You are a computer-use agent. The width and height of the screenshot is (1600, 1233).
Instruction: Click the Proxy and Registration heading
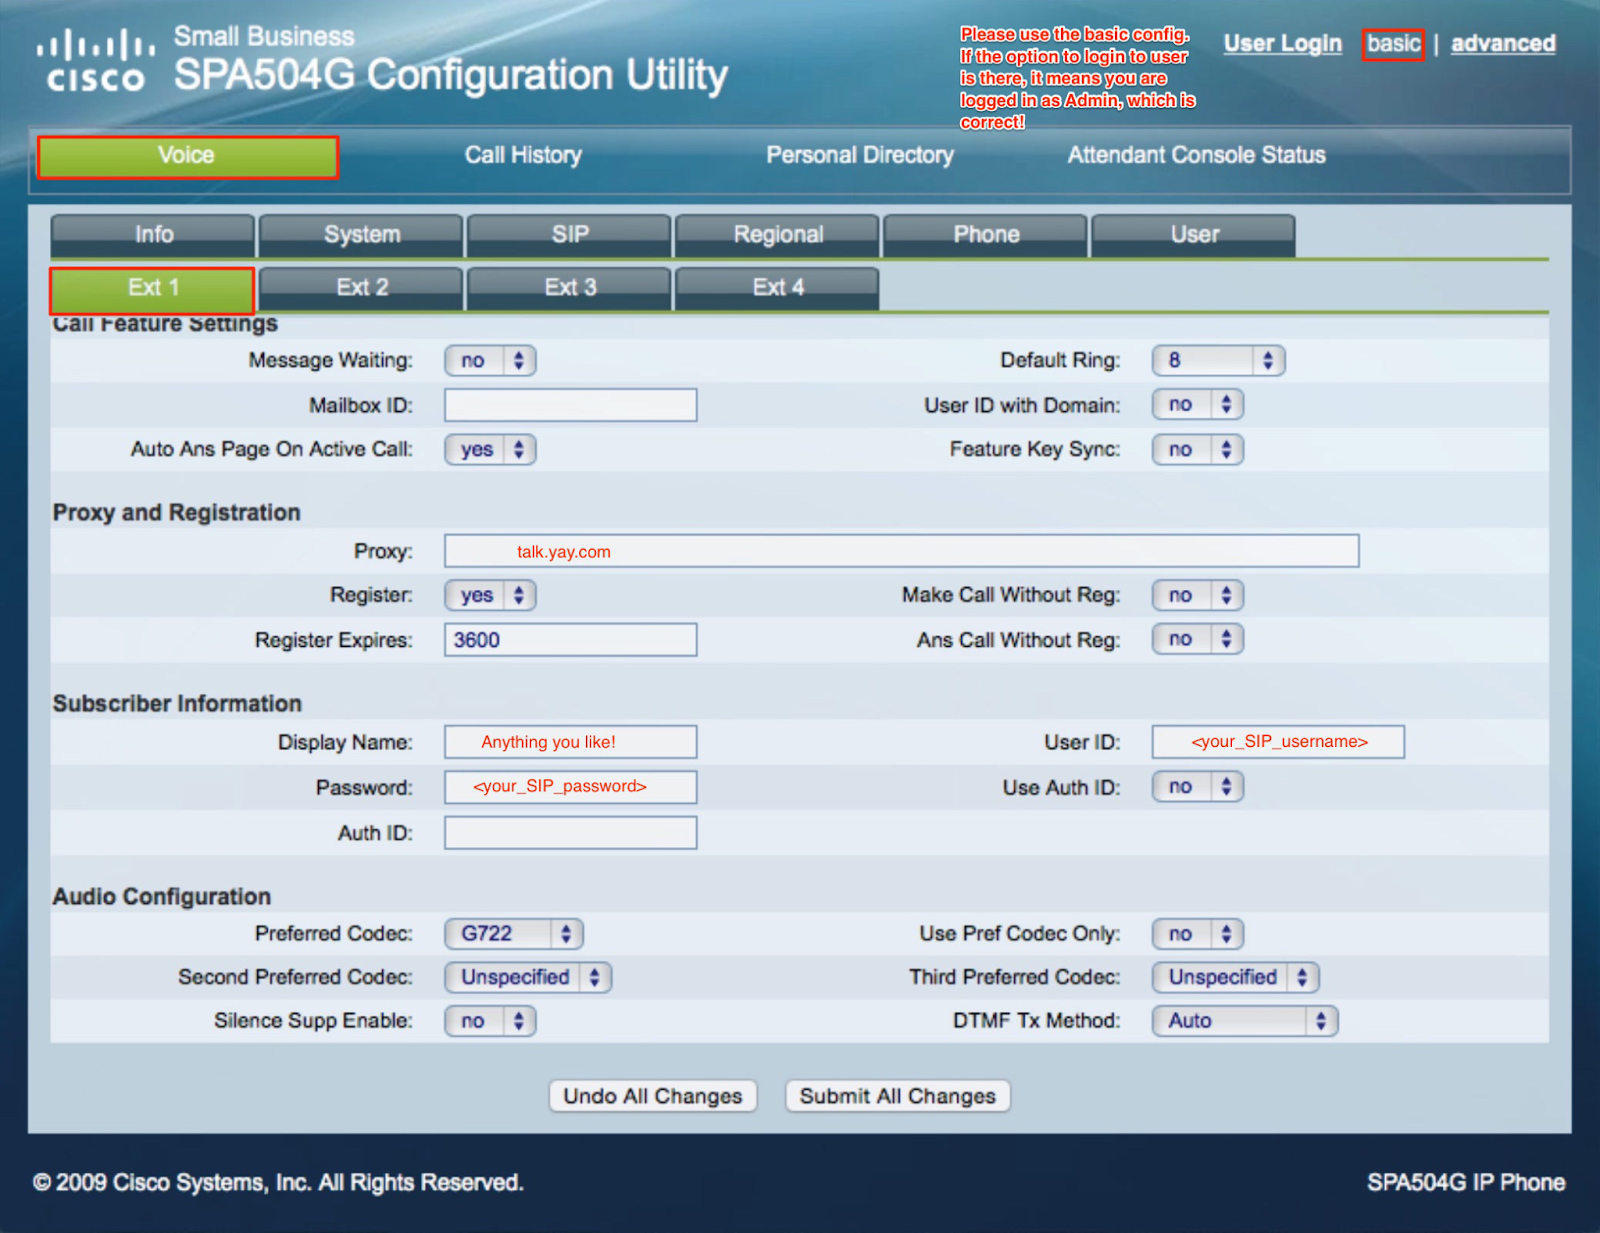point(177,513)
